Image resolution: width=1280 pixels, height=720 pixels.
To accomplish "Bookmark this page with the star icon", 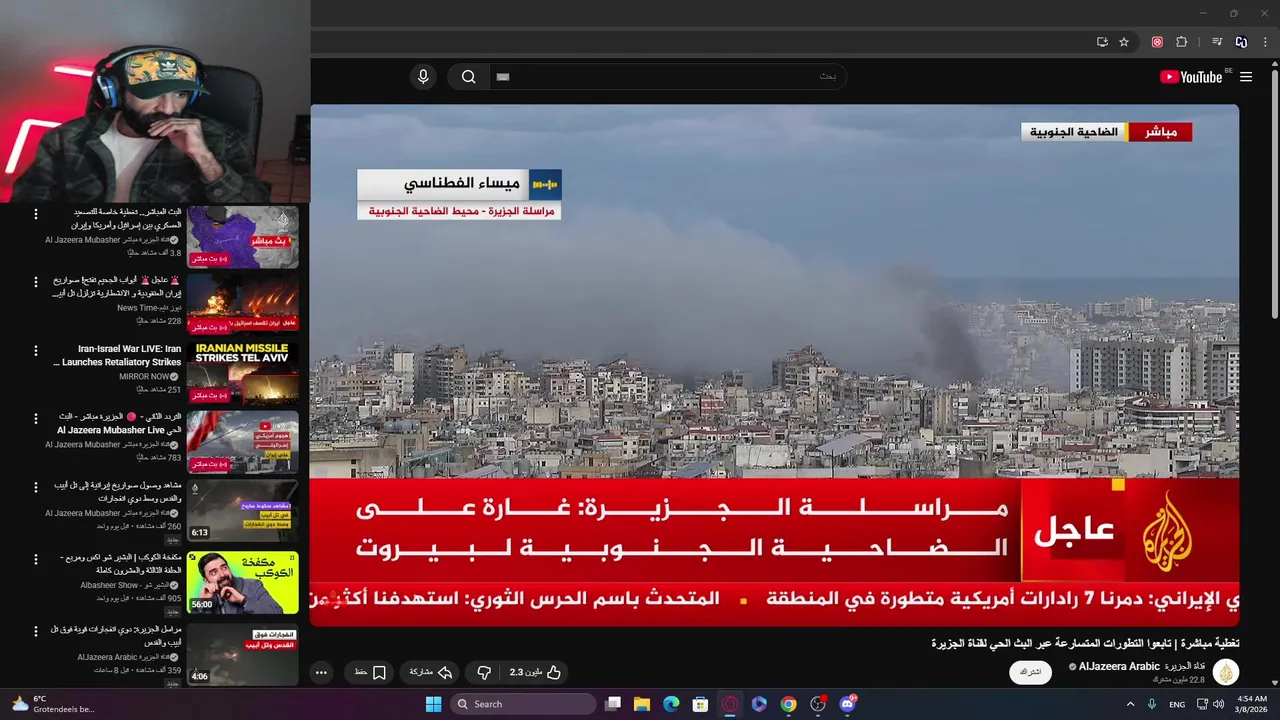I will tap(1124, 42).
